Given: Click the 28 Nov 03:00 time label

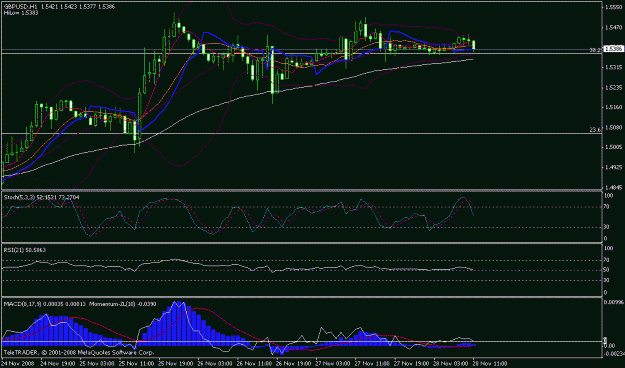Looking at the screenshot, I should point(449,364).
